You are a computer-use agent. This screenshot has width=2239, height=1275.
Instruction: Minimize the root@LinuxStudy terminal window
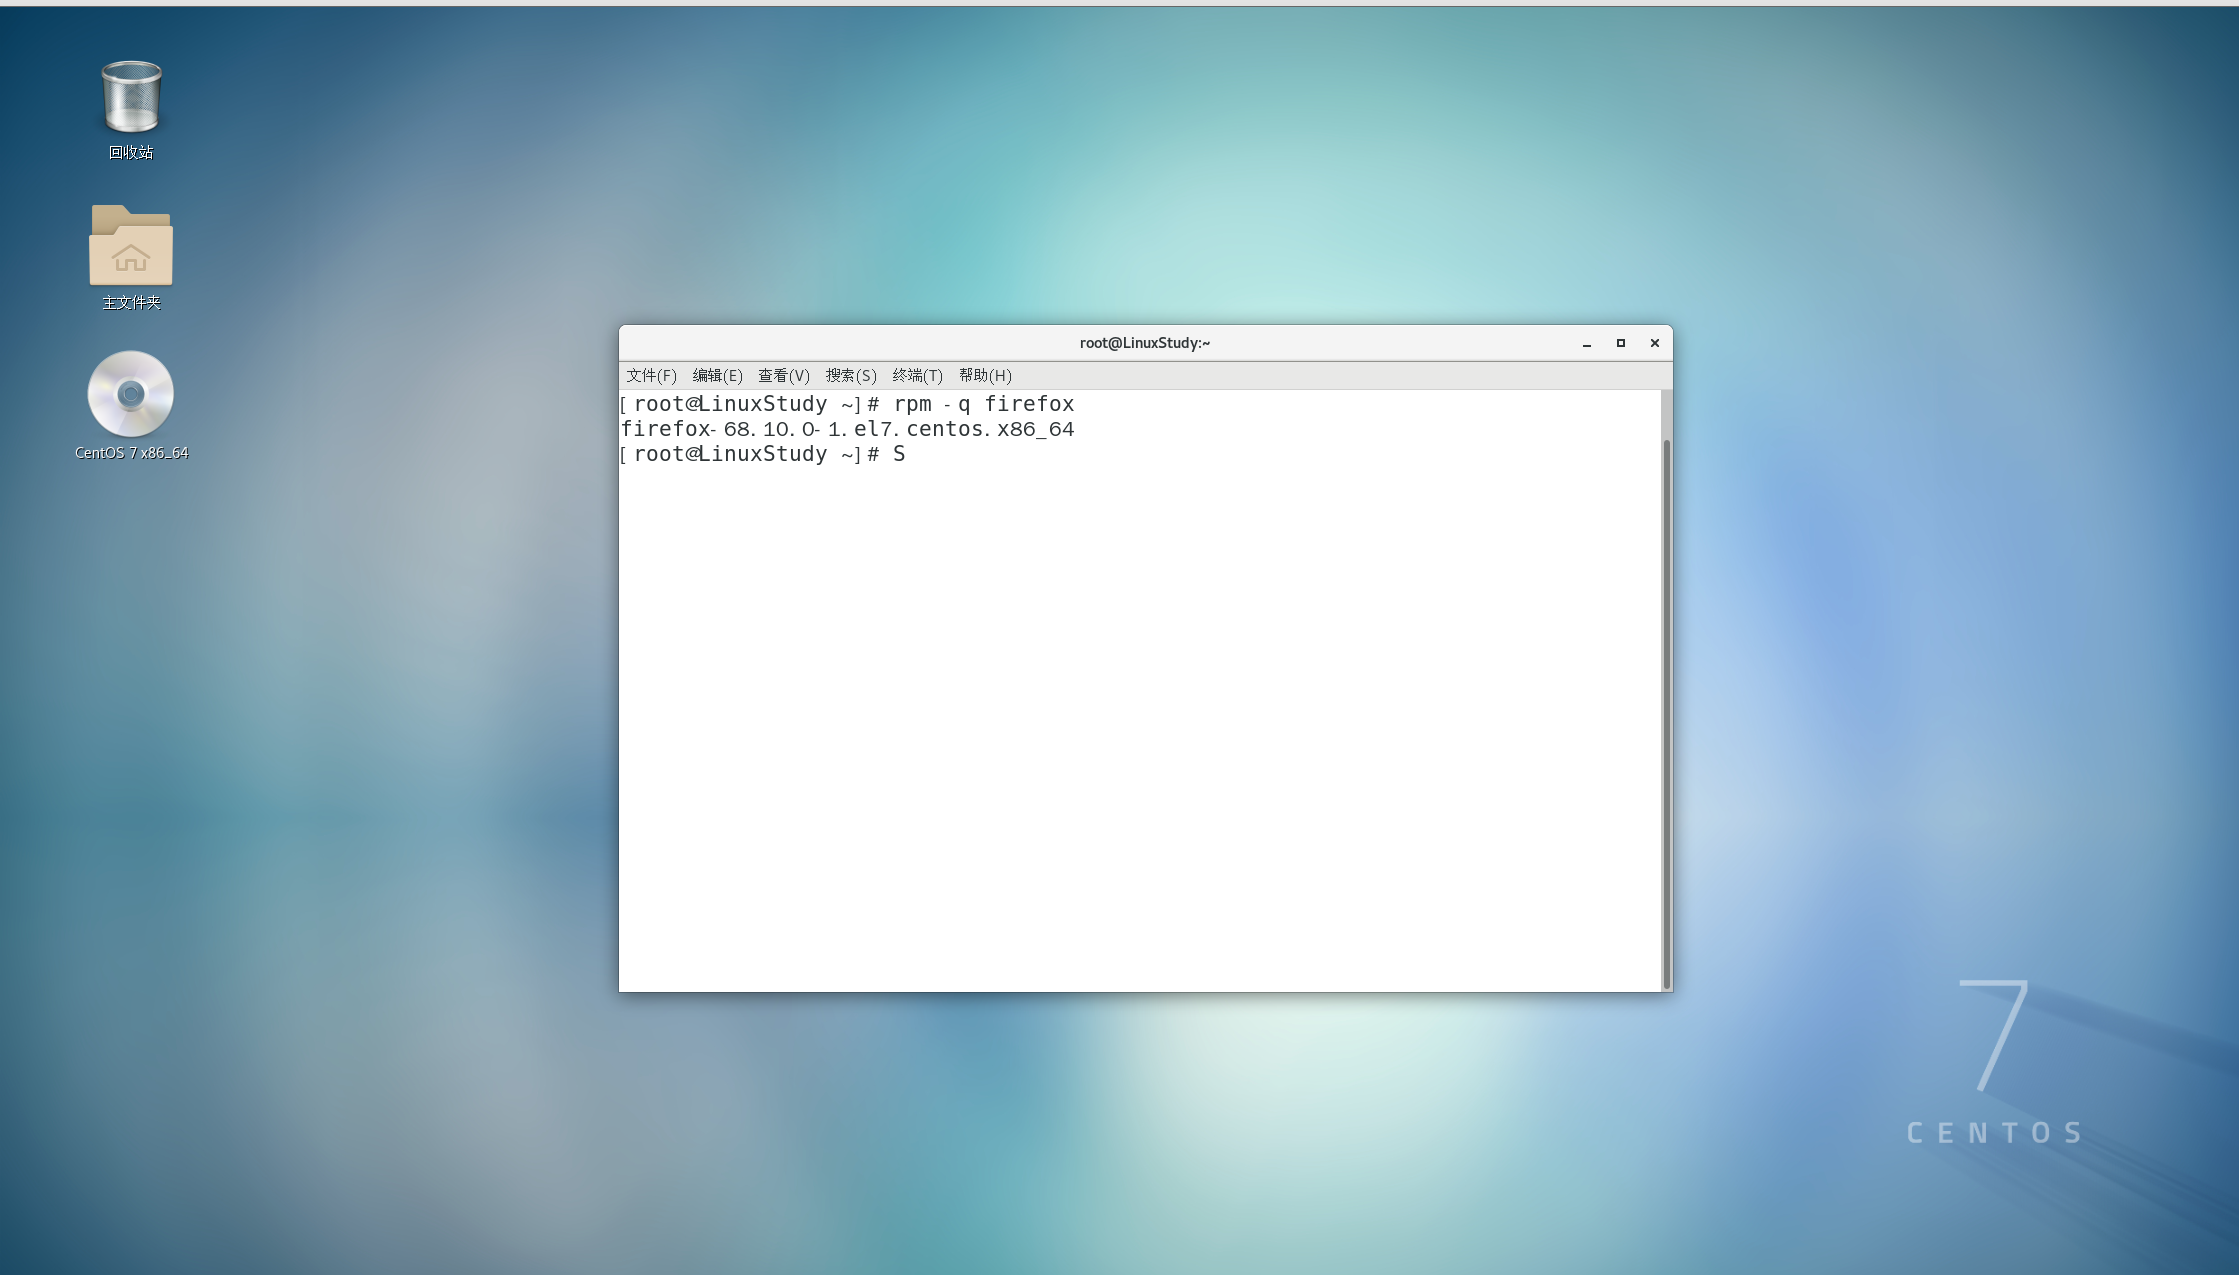coord(1587,343)
